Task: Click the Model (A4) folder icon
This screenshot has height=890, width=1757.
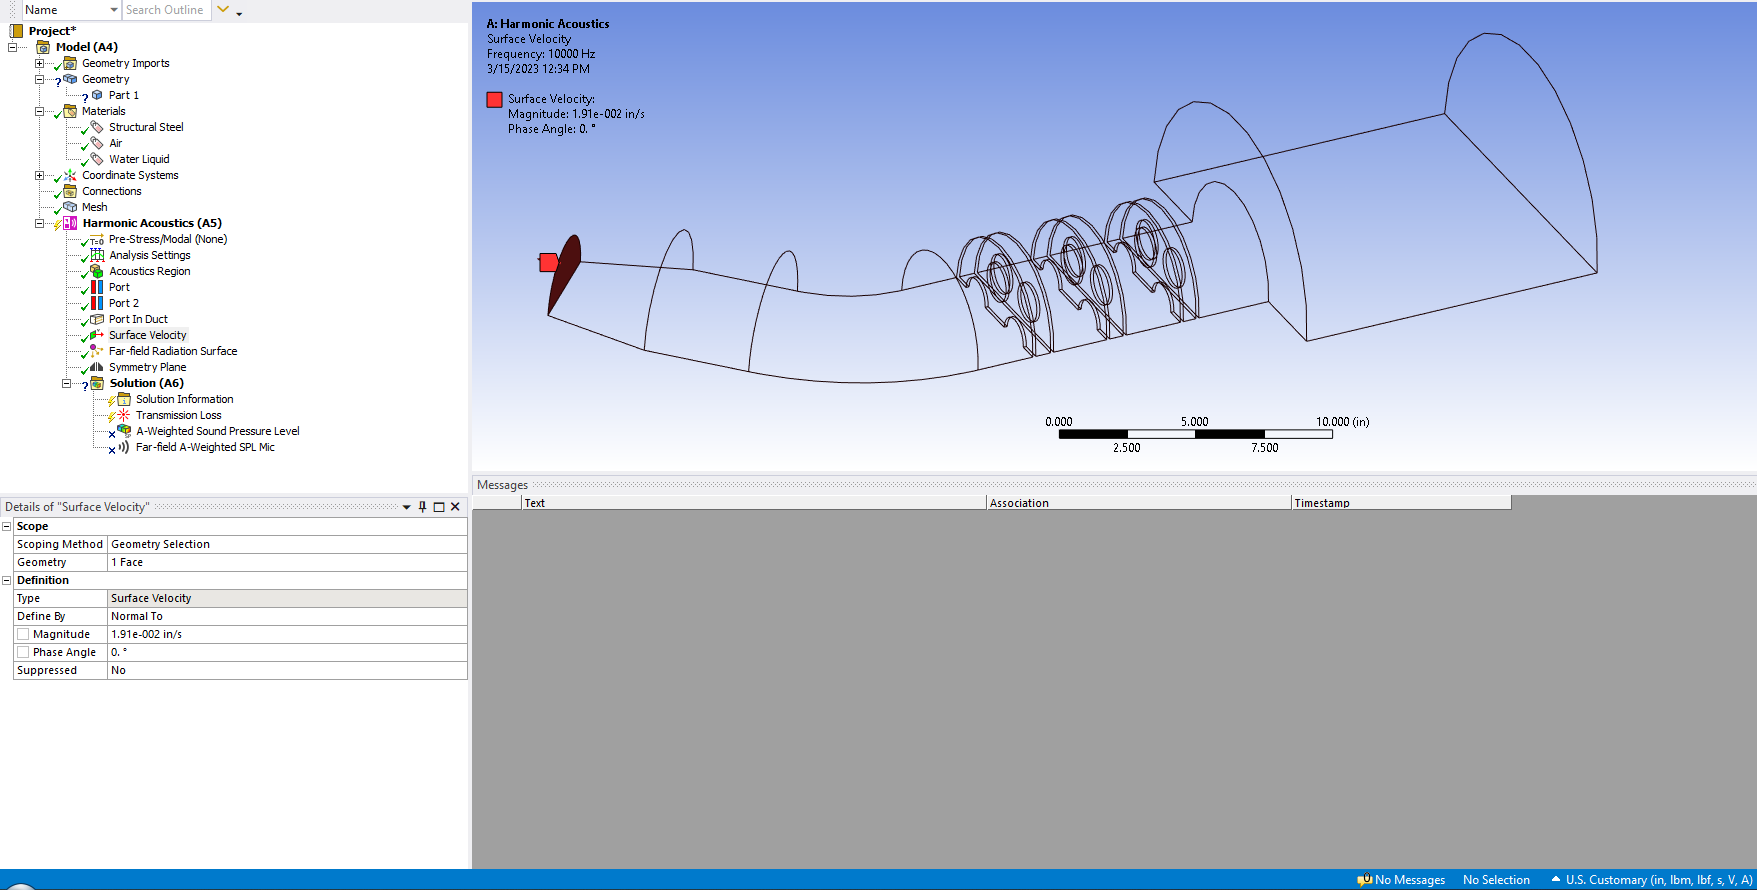Action: [43, 47]
